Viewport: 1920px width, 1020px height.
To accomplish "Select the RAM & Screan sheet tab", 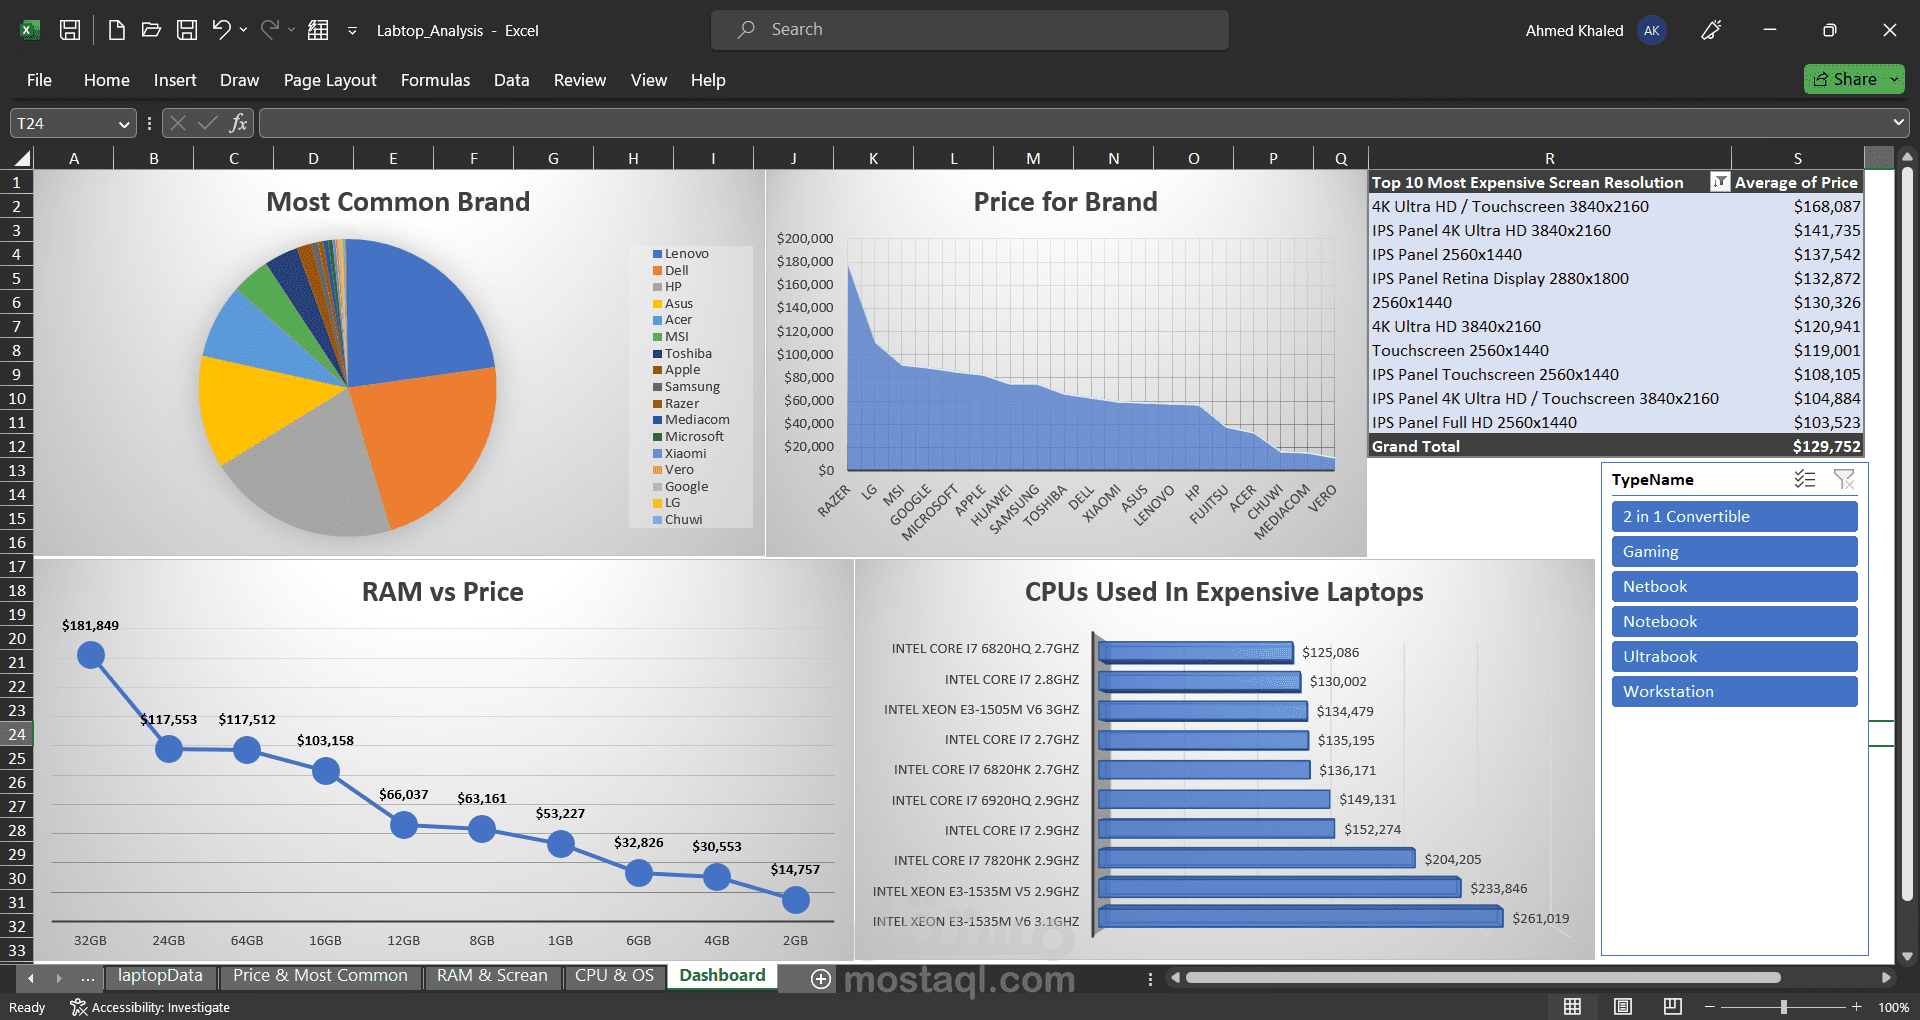I will tap(492, 976).
